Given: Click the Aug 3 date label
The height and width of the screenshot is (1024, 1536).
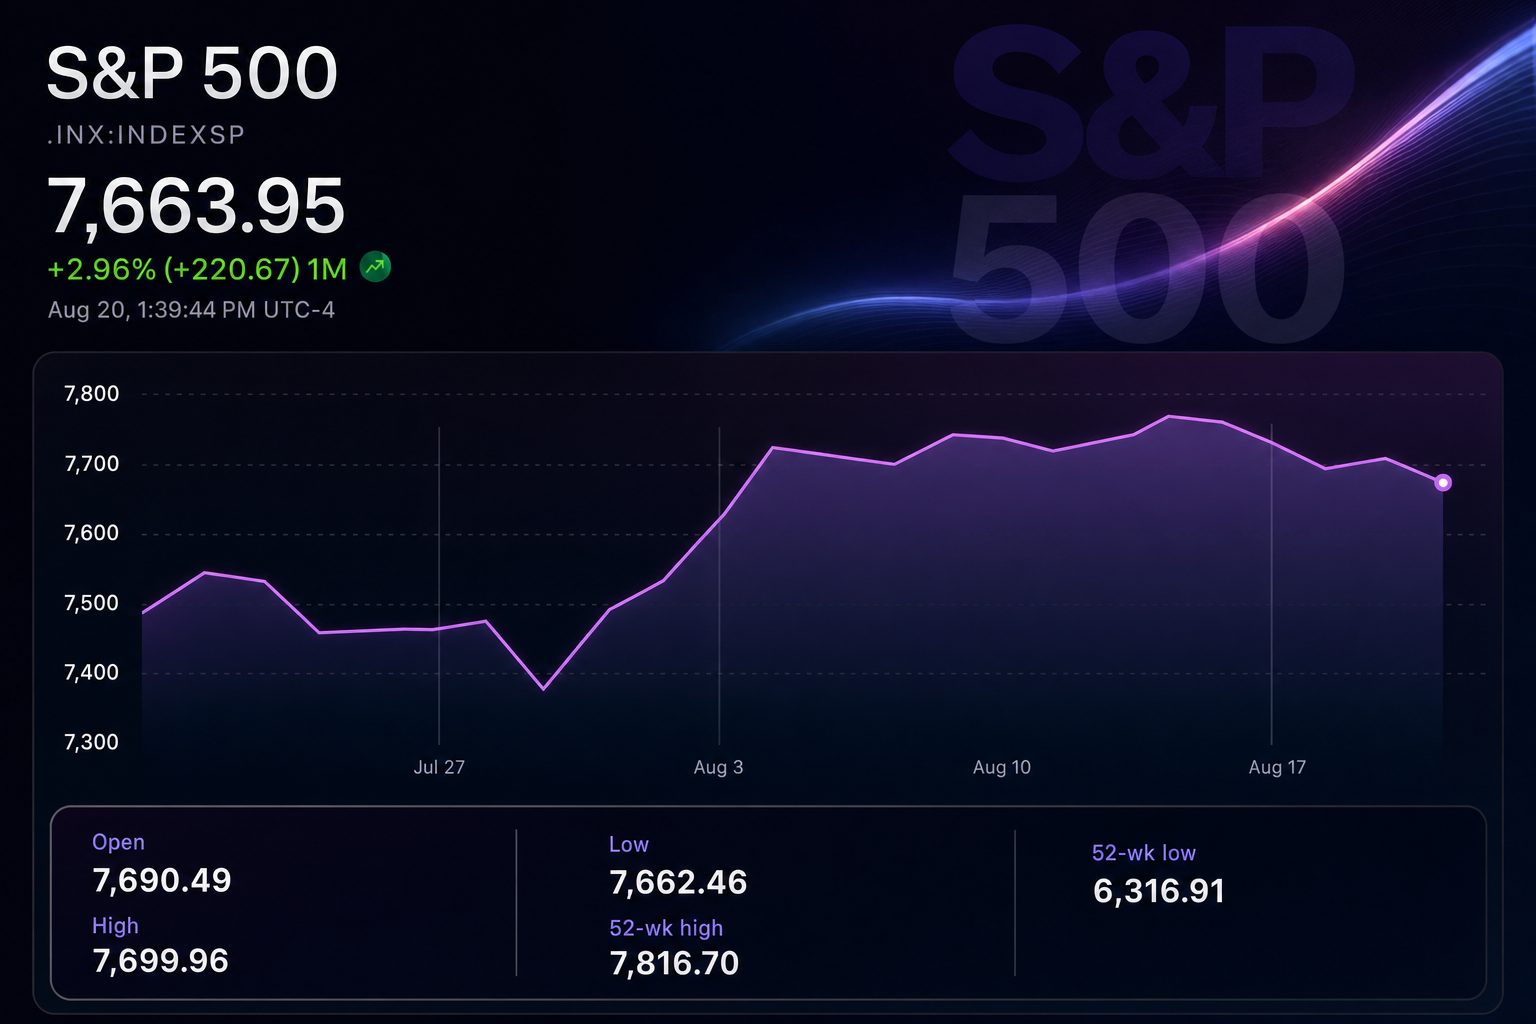Looking at the screenshot, I should (718, 767).
